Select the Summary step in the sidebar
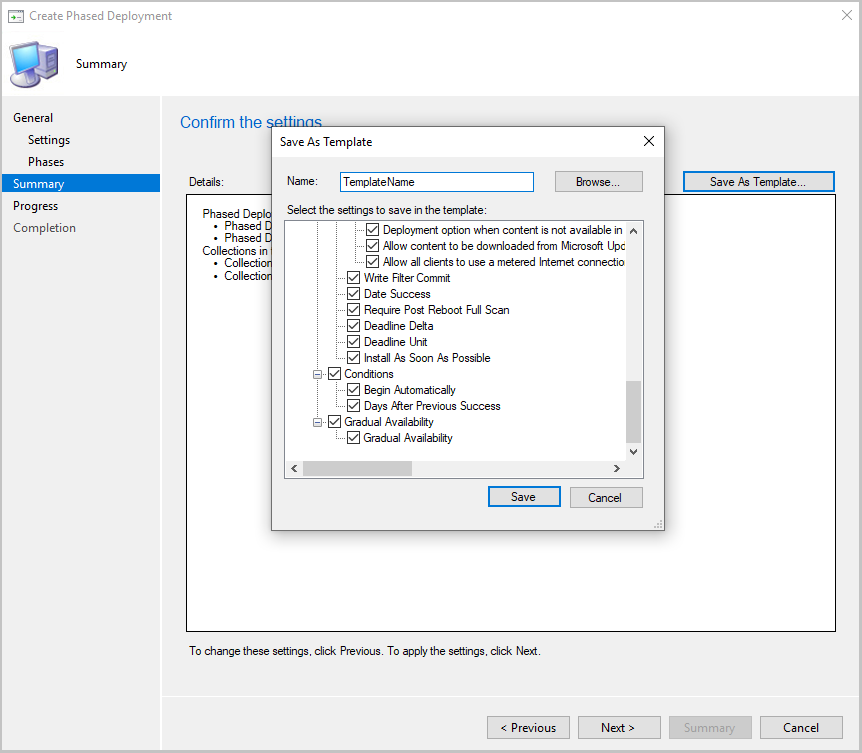The image size is (862, 753). (81, 183)
